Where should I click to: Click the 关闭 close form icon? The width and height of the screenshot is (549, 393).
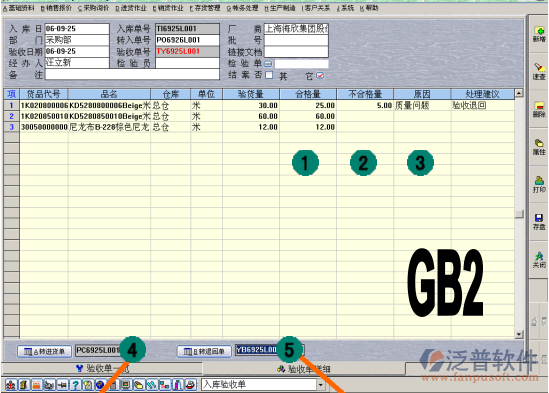tap(539, 260)
